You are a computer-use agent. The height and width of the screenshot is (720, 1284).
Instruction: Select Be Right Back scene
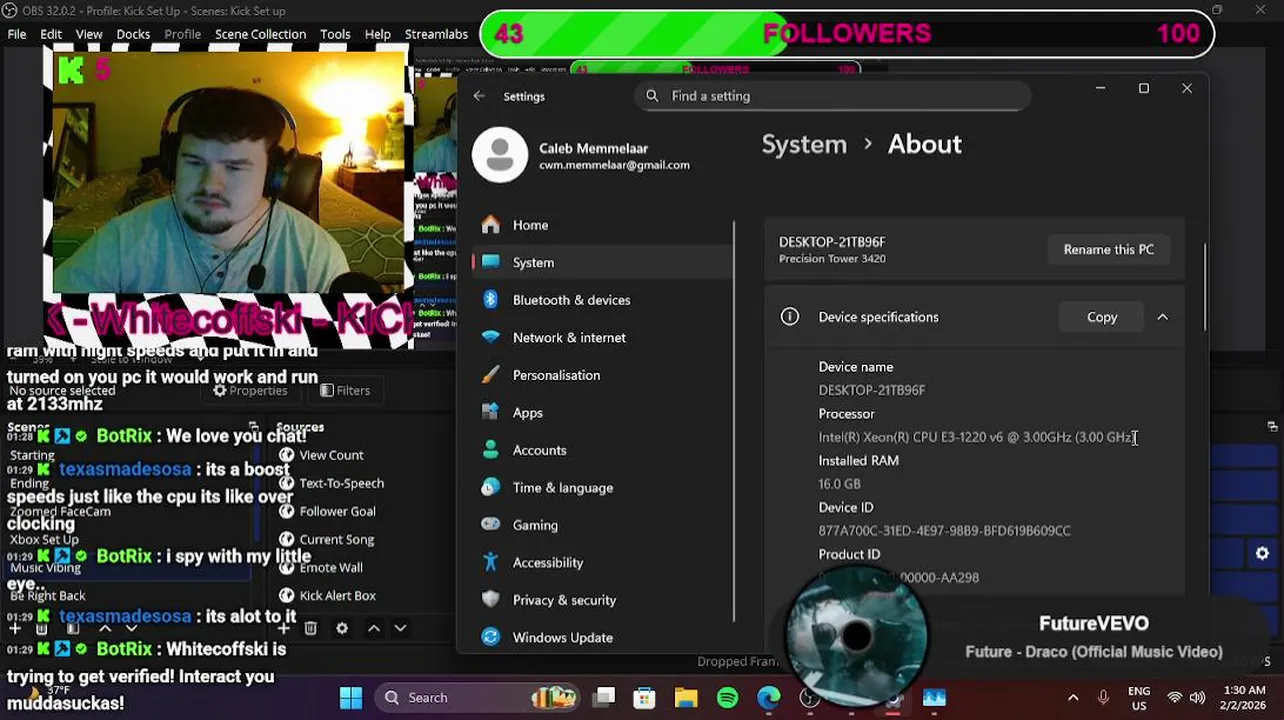tap(47, 595)
